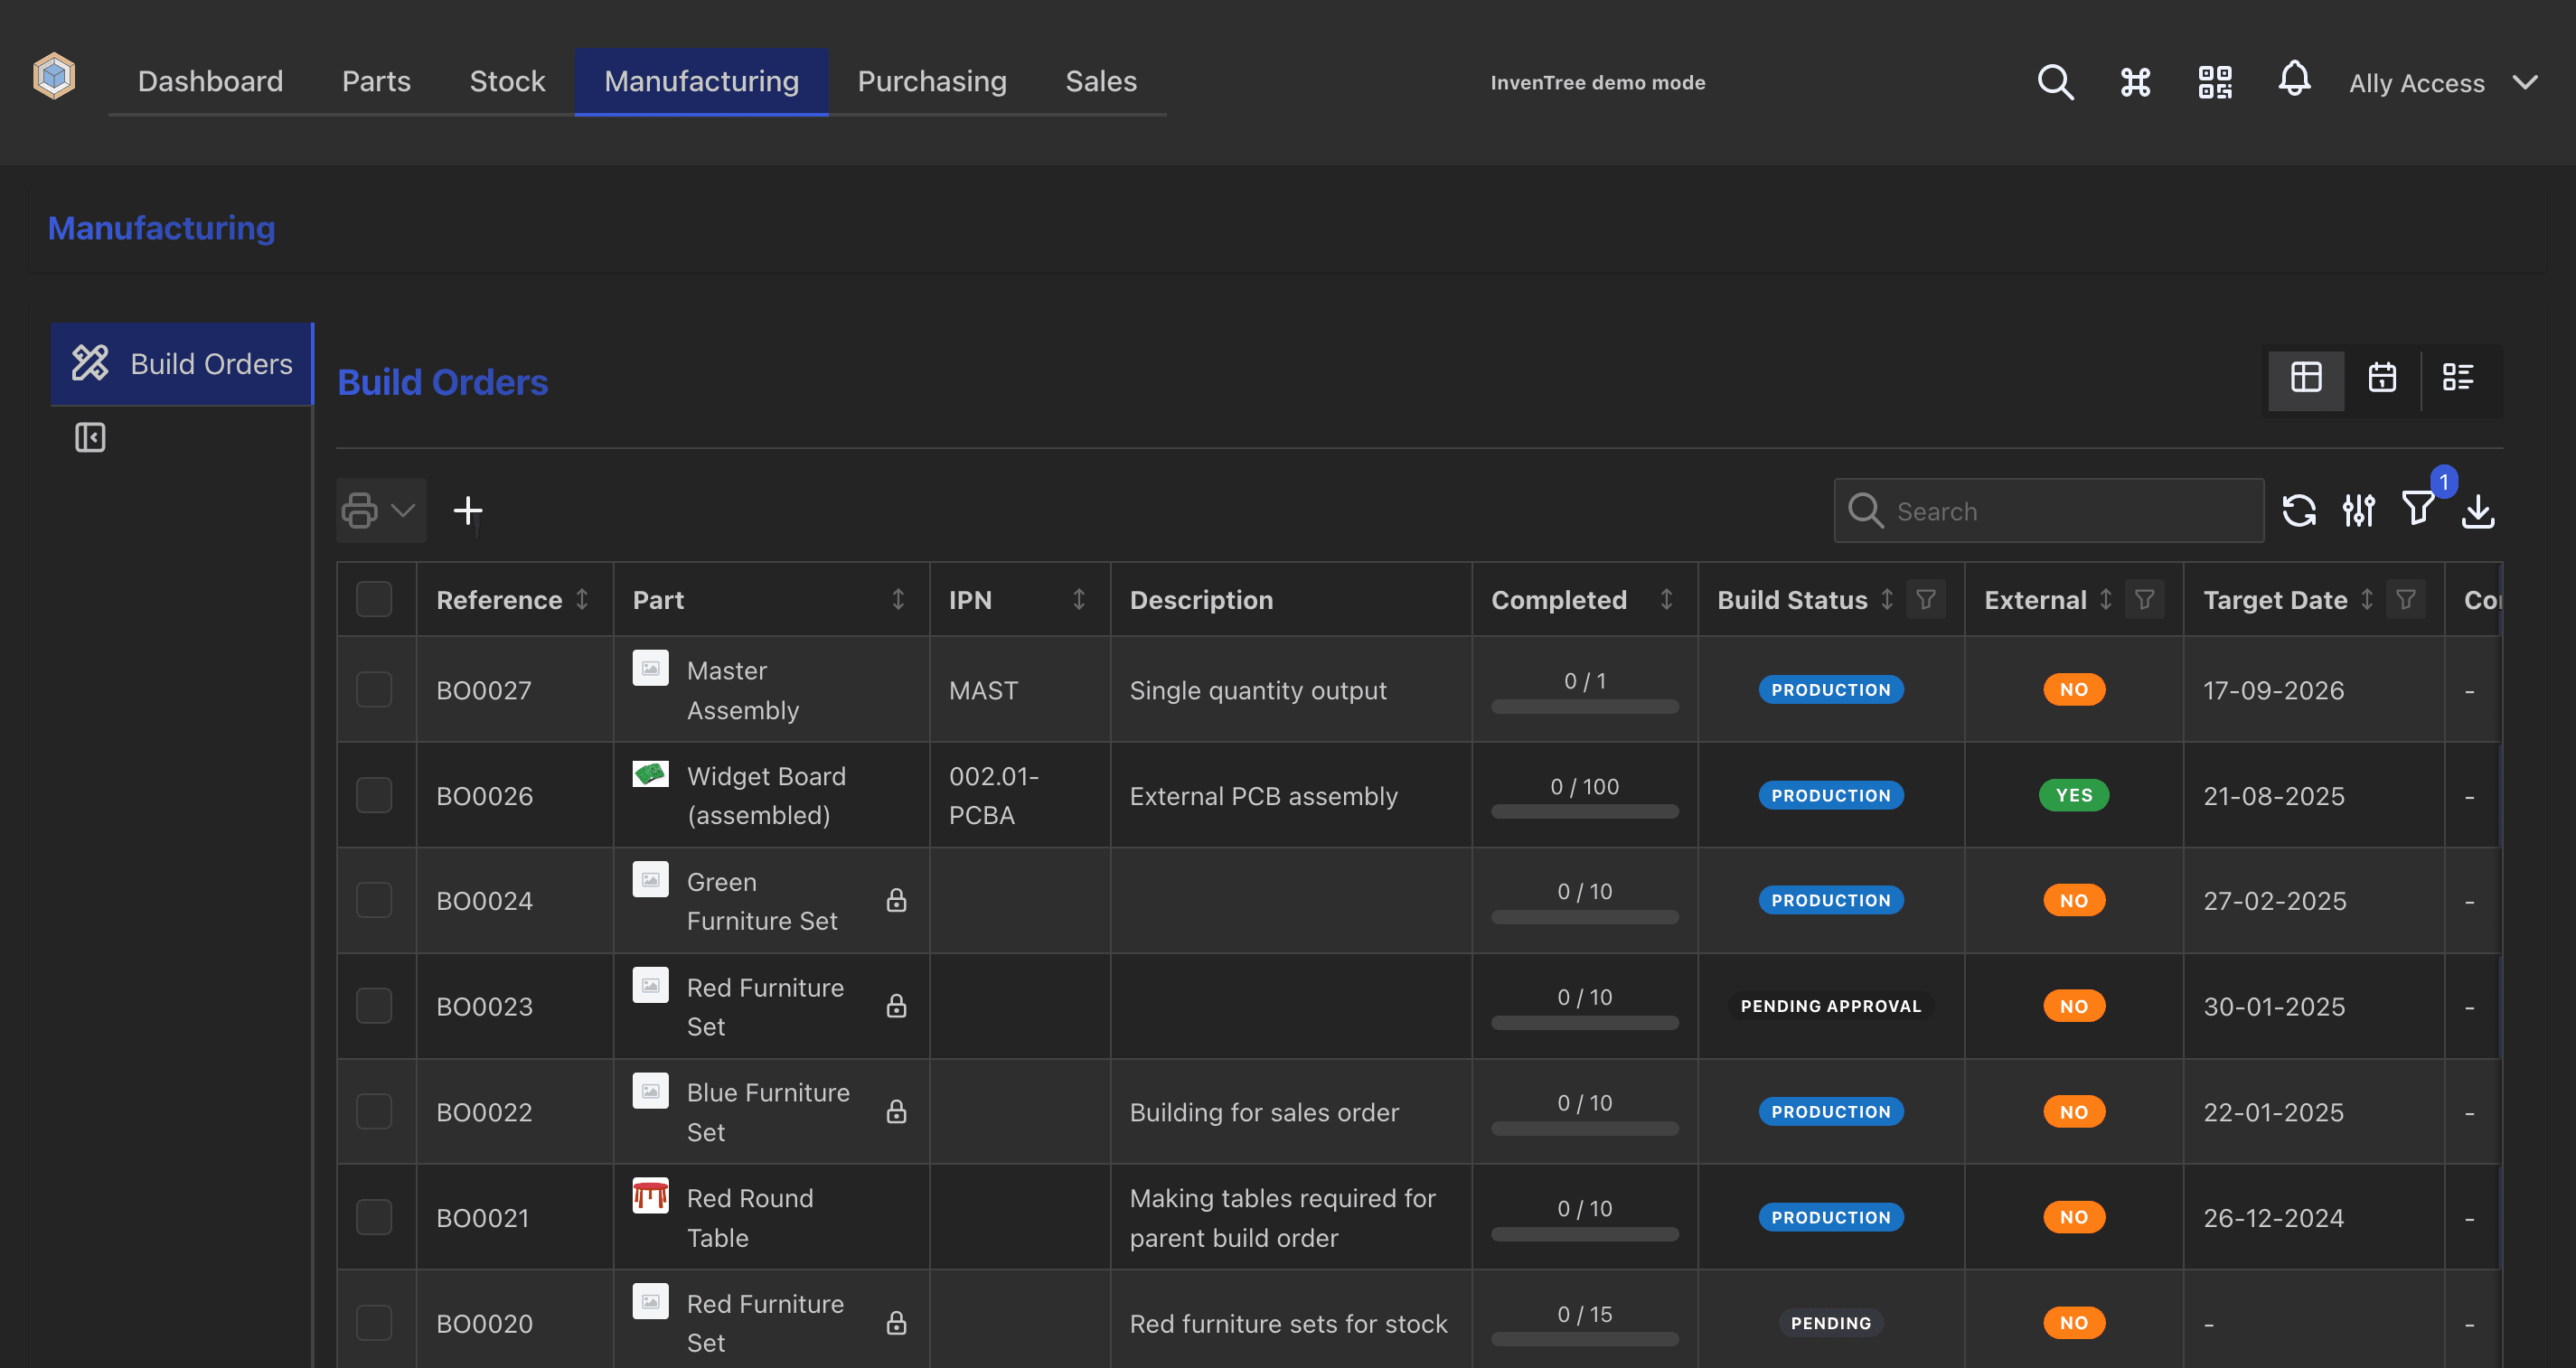
Task: Click BO0026 completed progress bar
Action: 1584,812
